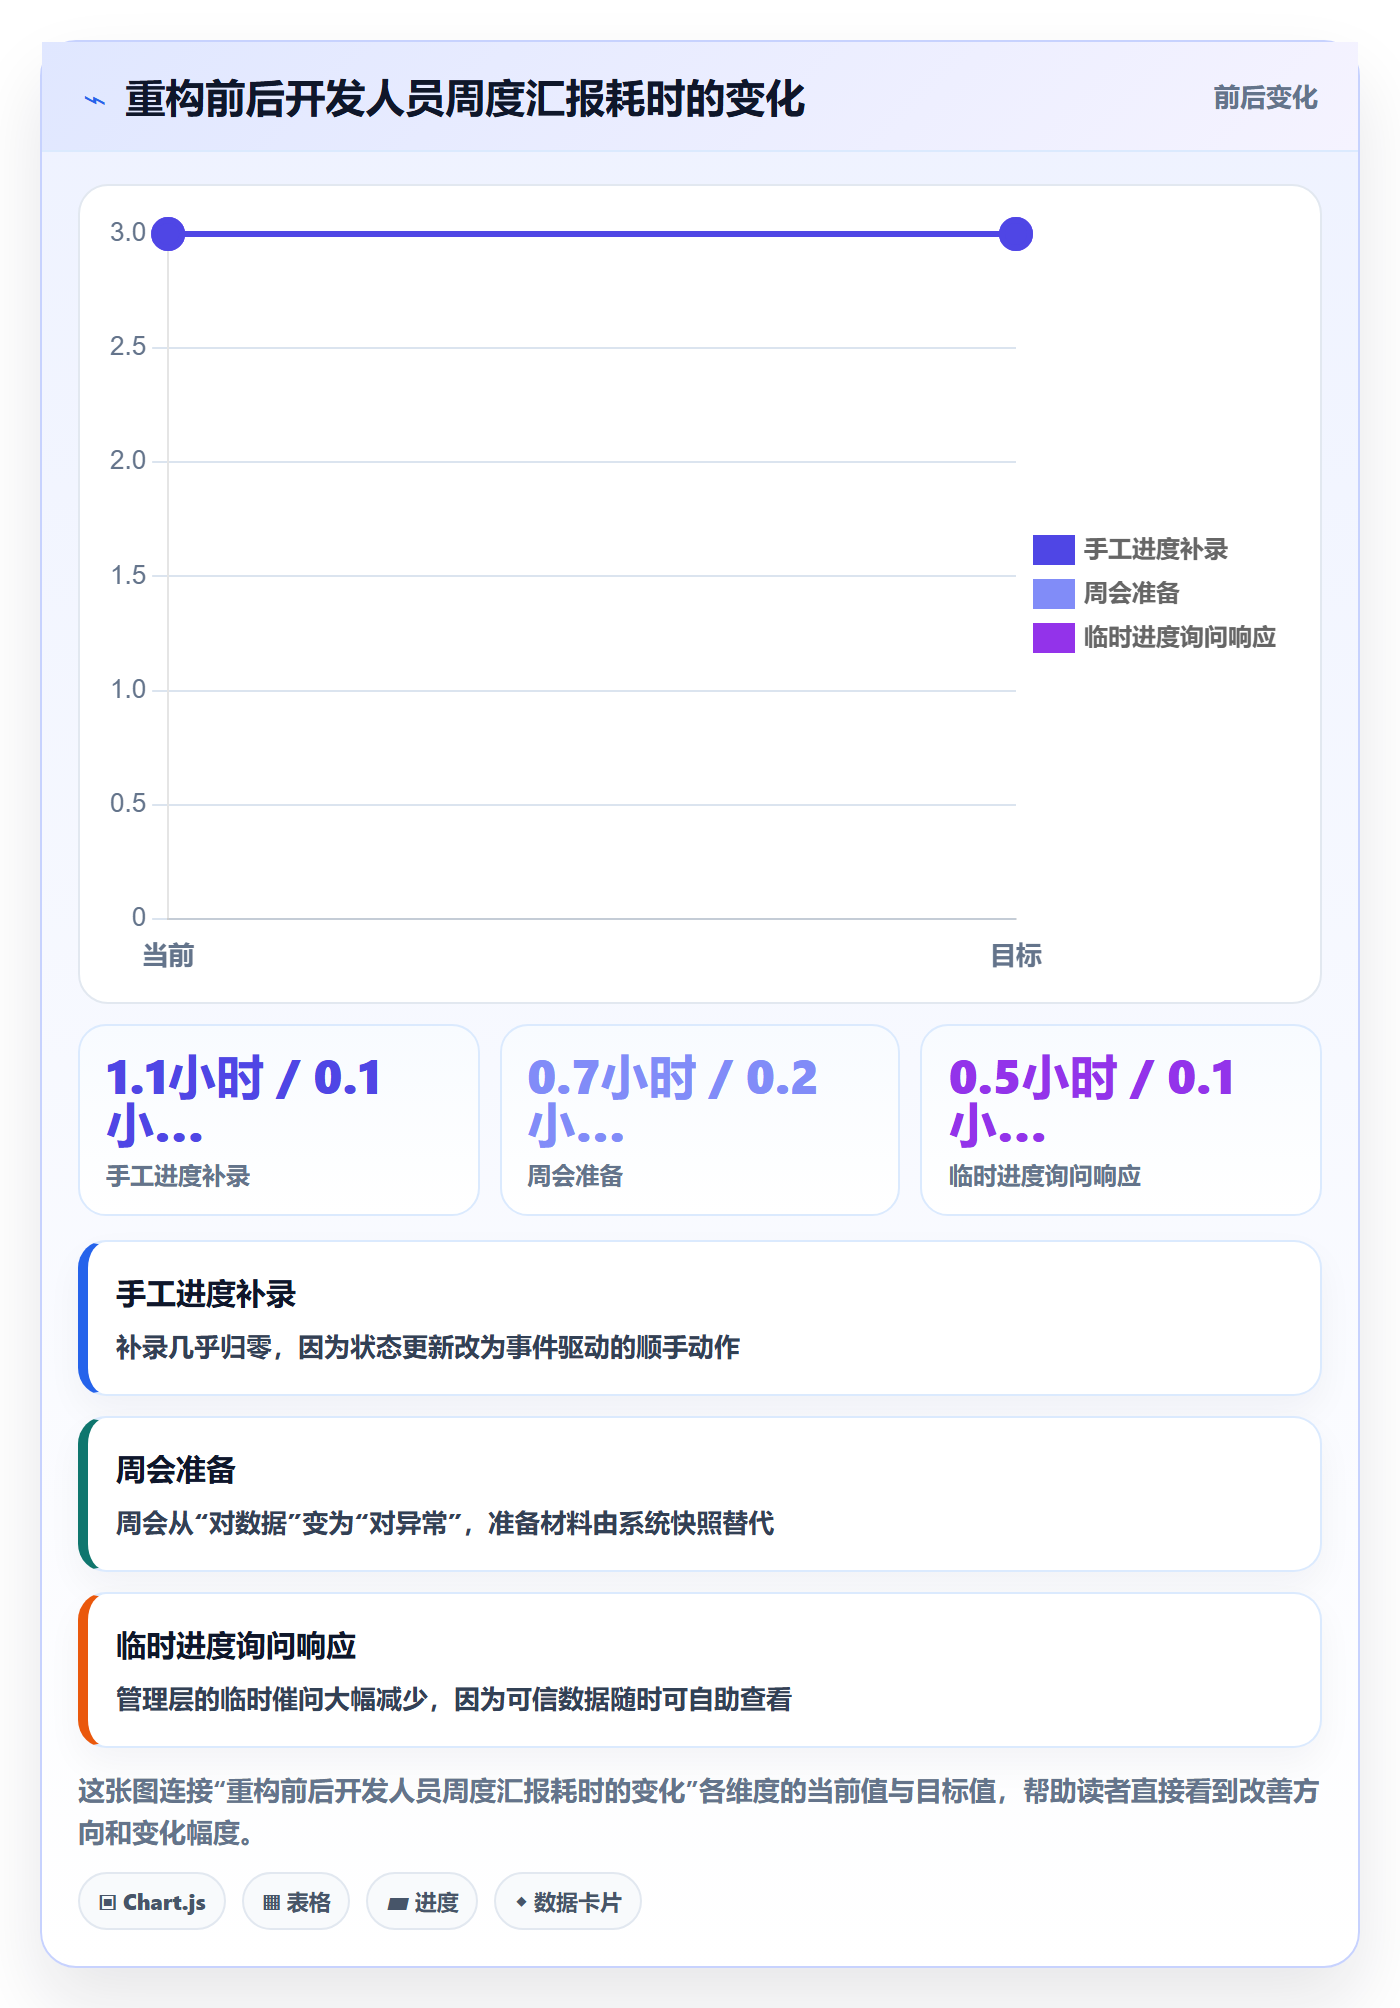Click the 手工进度补录 legend label

pos(1155,549)
